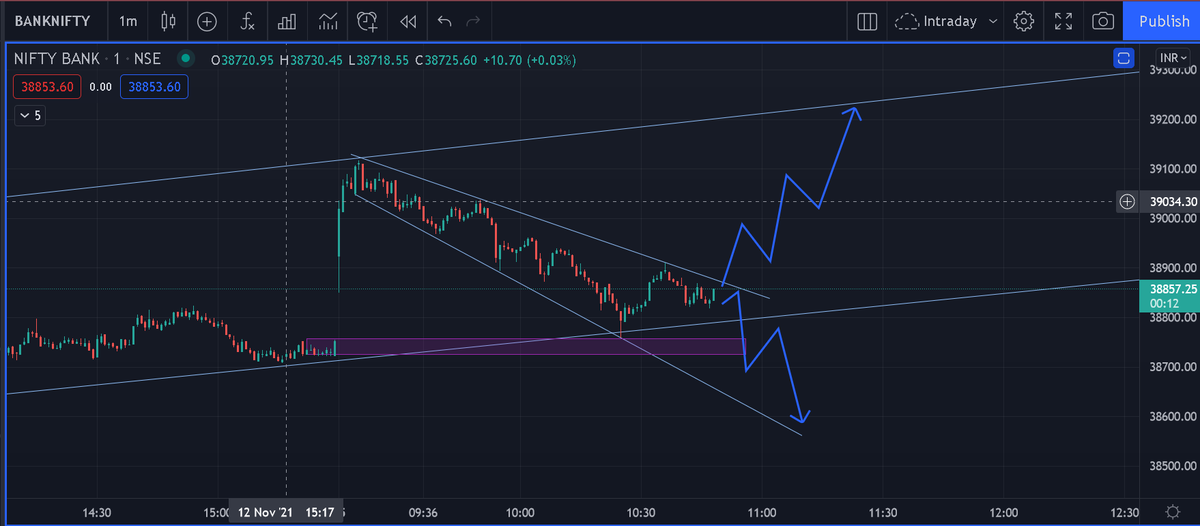Click the red sell price 38853.60
Viewport: 1200px width, 526px height.
coord(46,87)
